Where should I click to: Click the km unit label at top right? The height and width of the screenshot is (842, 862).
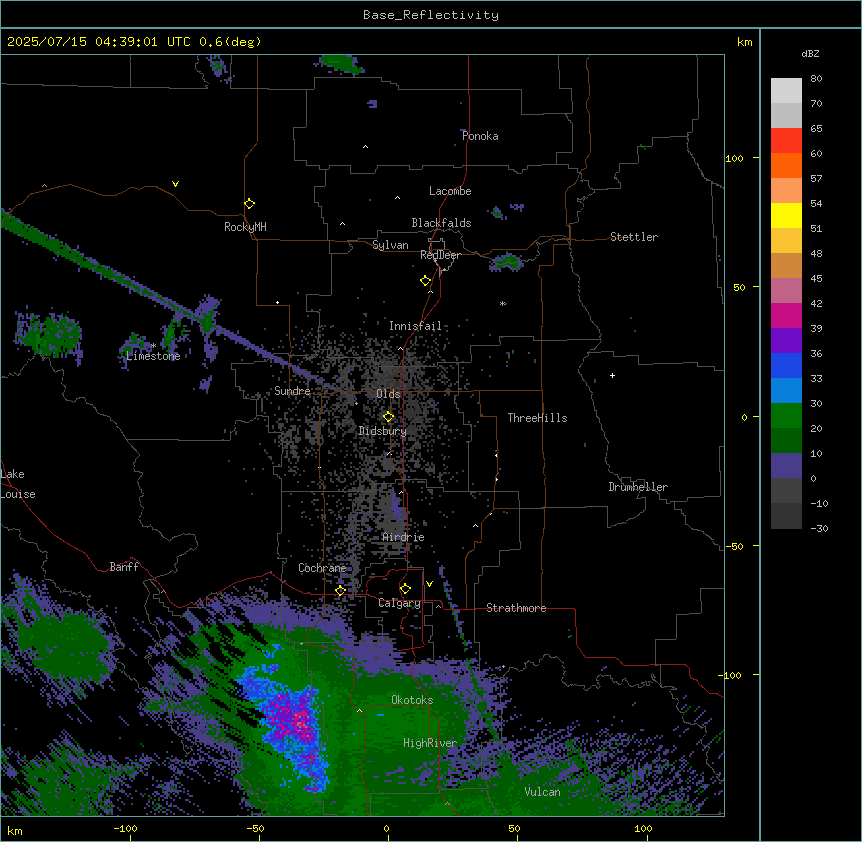tap(744, 42)
